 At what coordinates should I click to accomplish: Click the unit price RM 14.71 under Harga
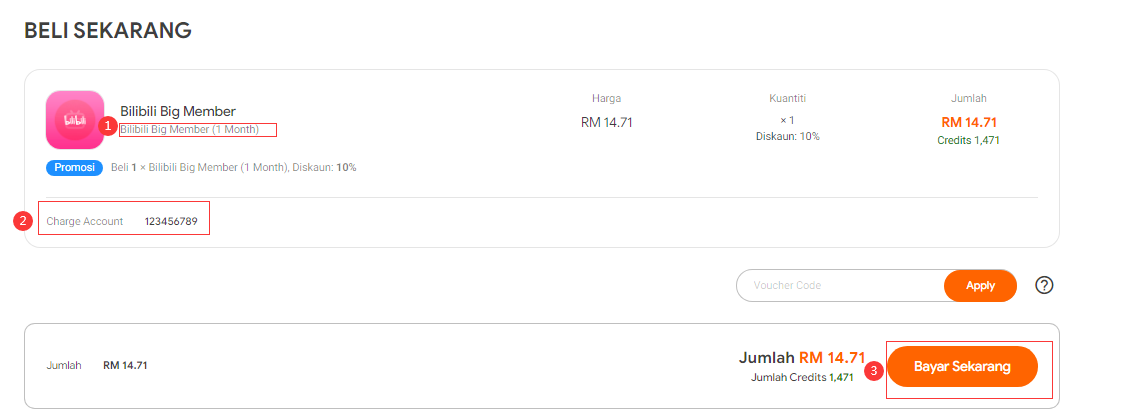[607, 122]
